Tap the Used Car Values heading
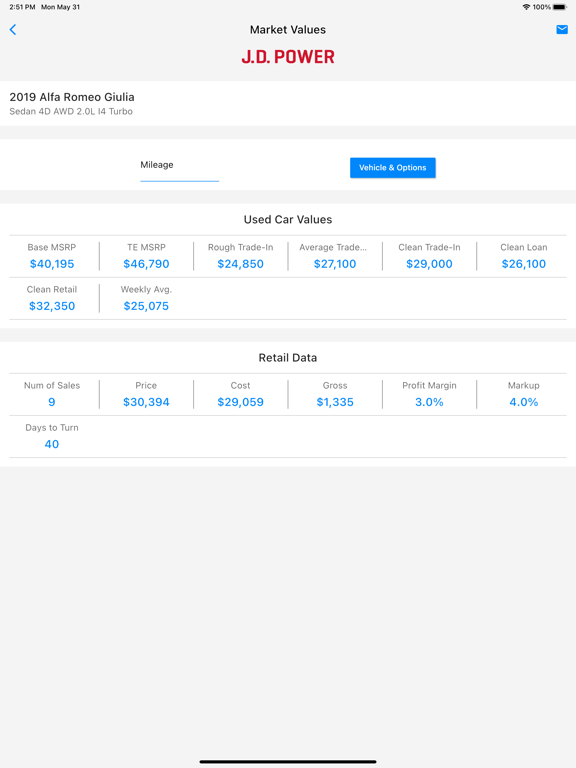The width and height of the screenshot is (576, 768). [288, 219]
